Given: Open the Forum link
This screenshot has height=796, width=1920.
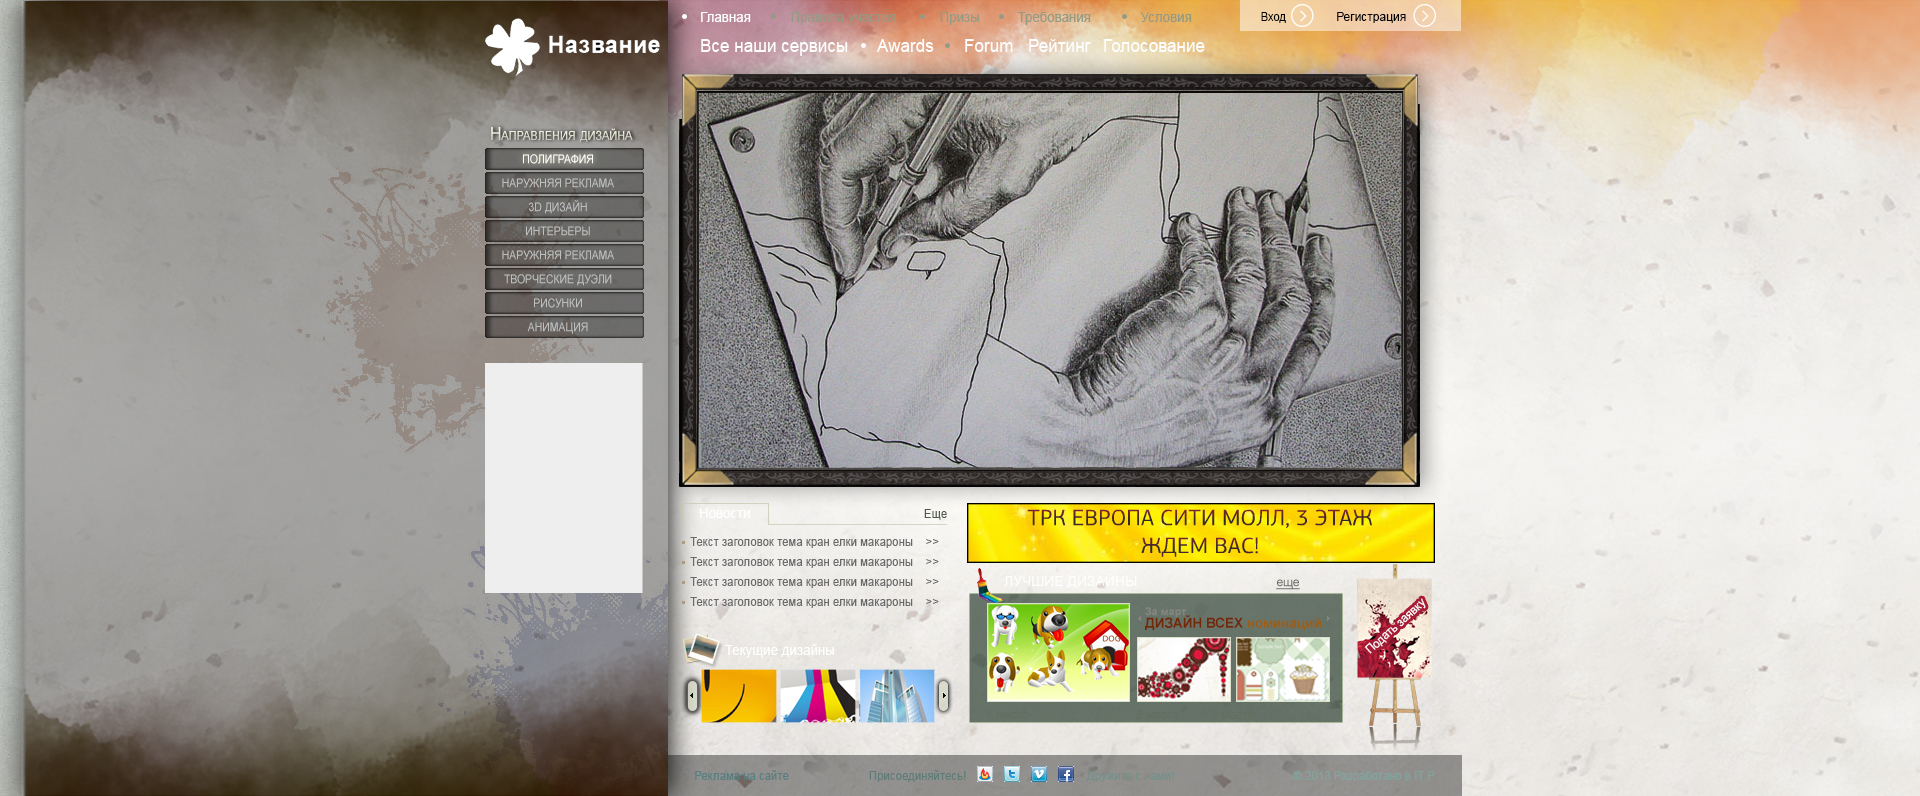Looking at the screenshot, I should click(988, 46).
